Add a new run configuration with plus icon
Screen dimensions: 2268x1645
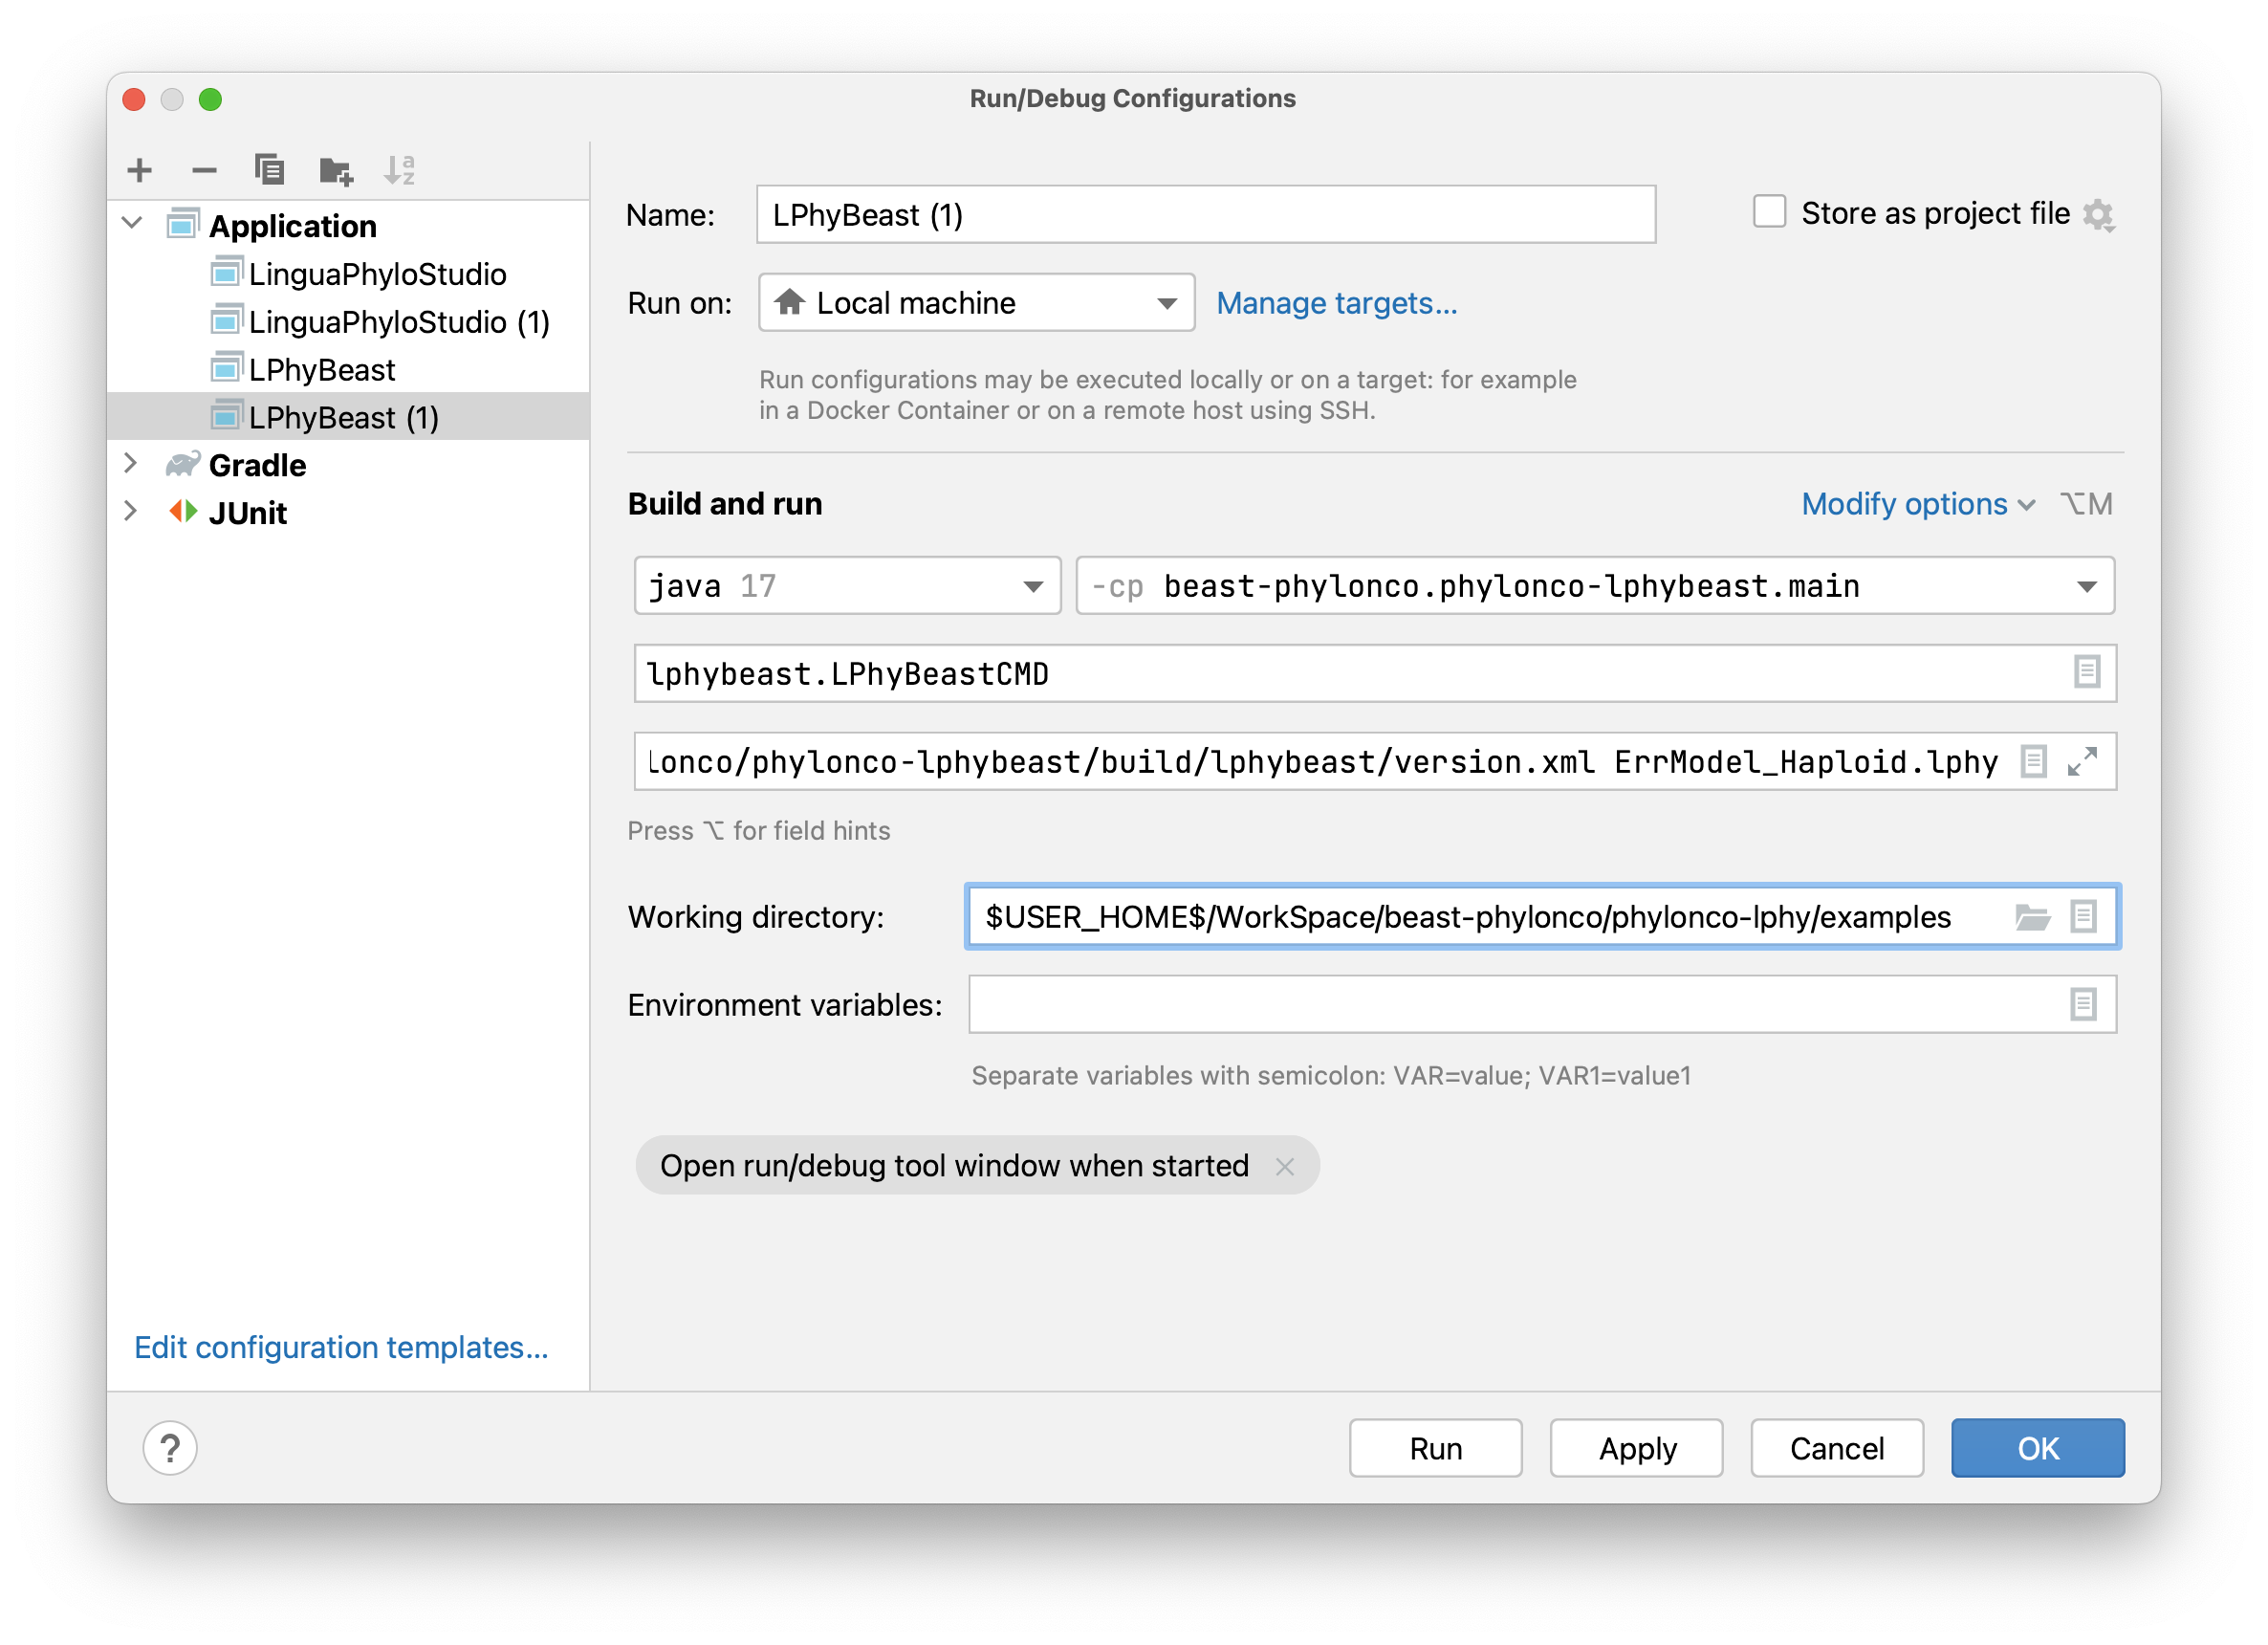point(140,171)
